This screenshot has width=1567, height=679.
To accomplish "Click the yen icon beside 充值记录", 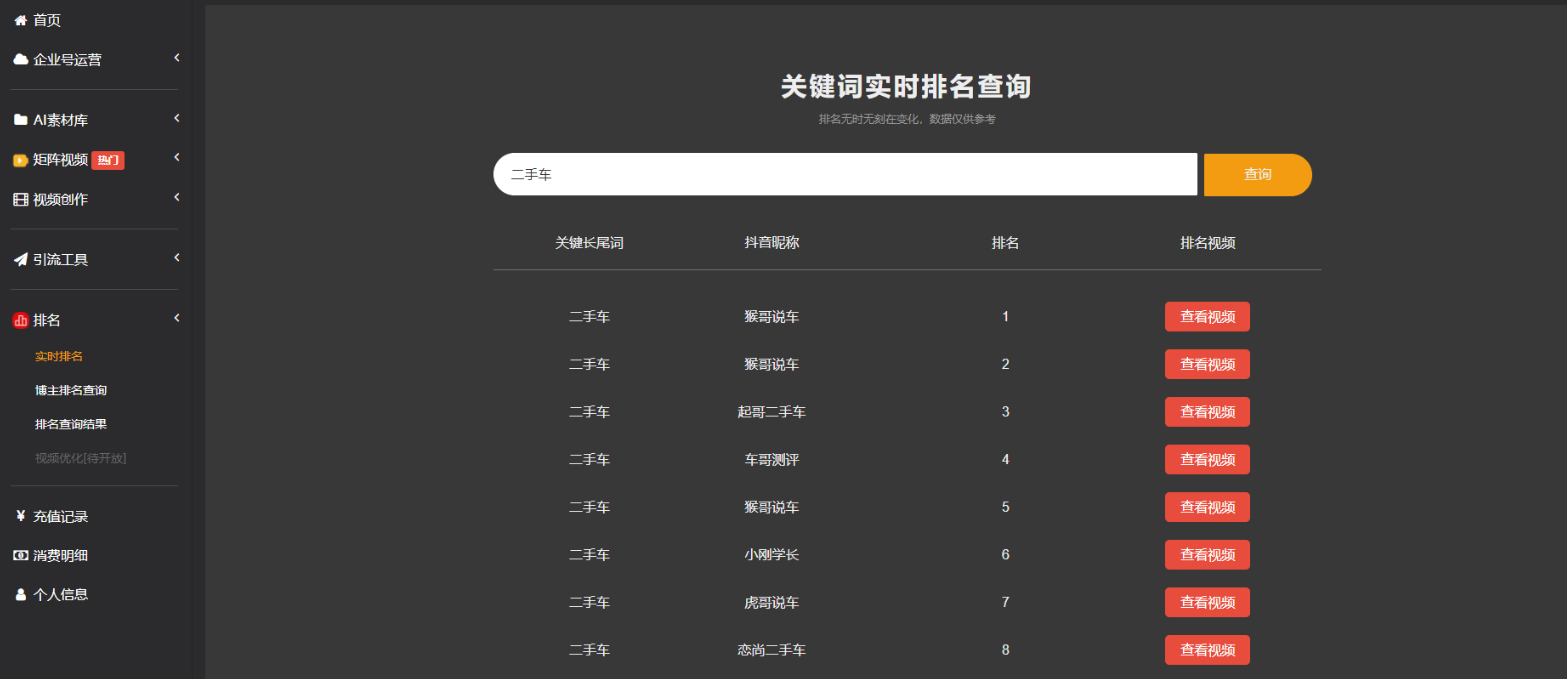I will pyautogui.click(x=20, y=516).
